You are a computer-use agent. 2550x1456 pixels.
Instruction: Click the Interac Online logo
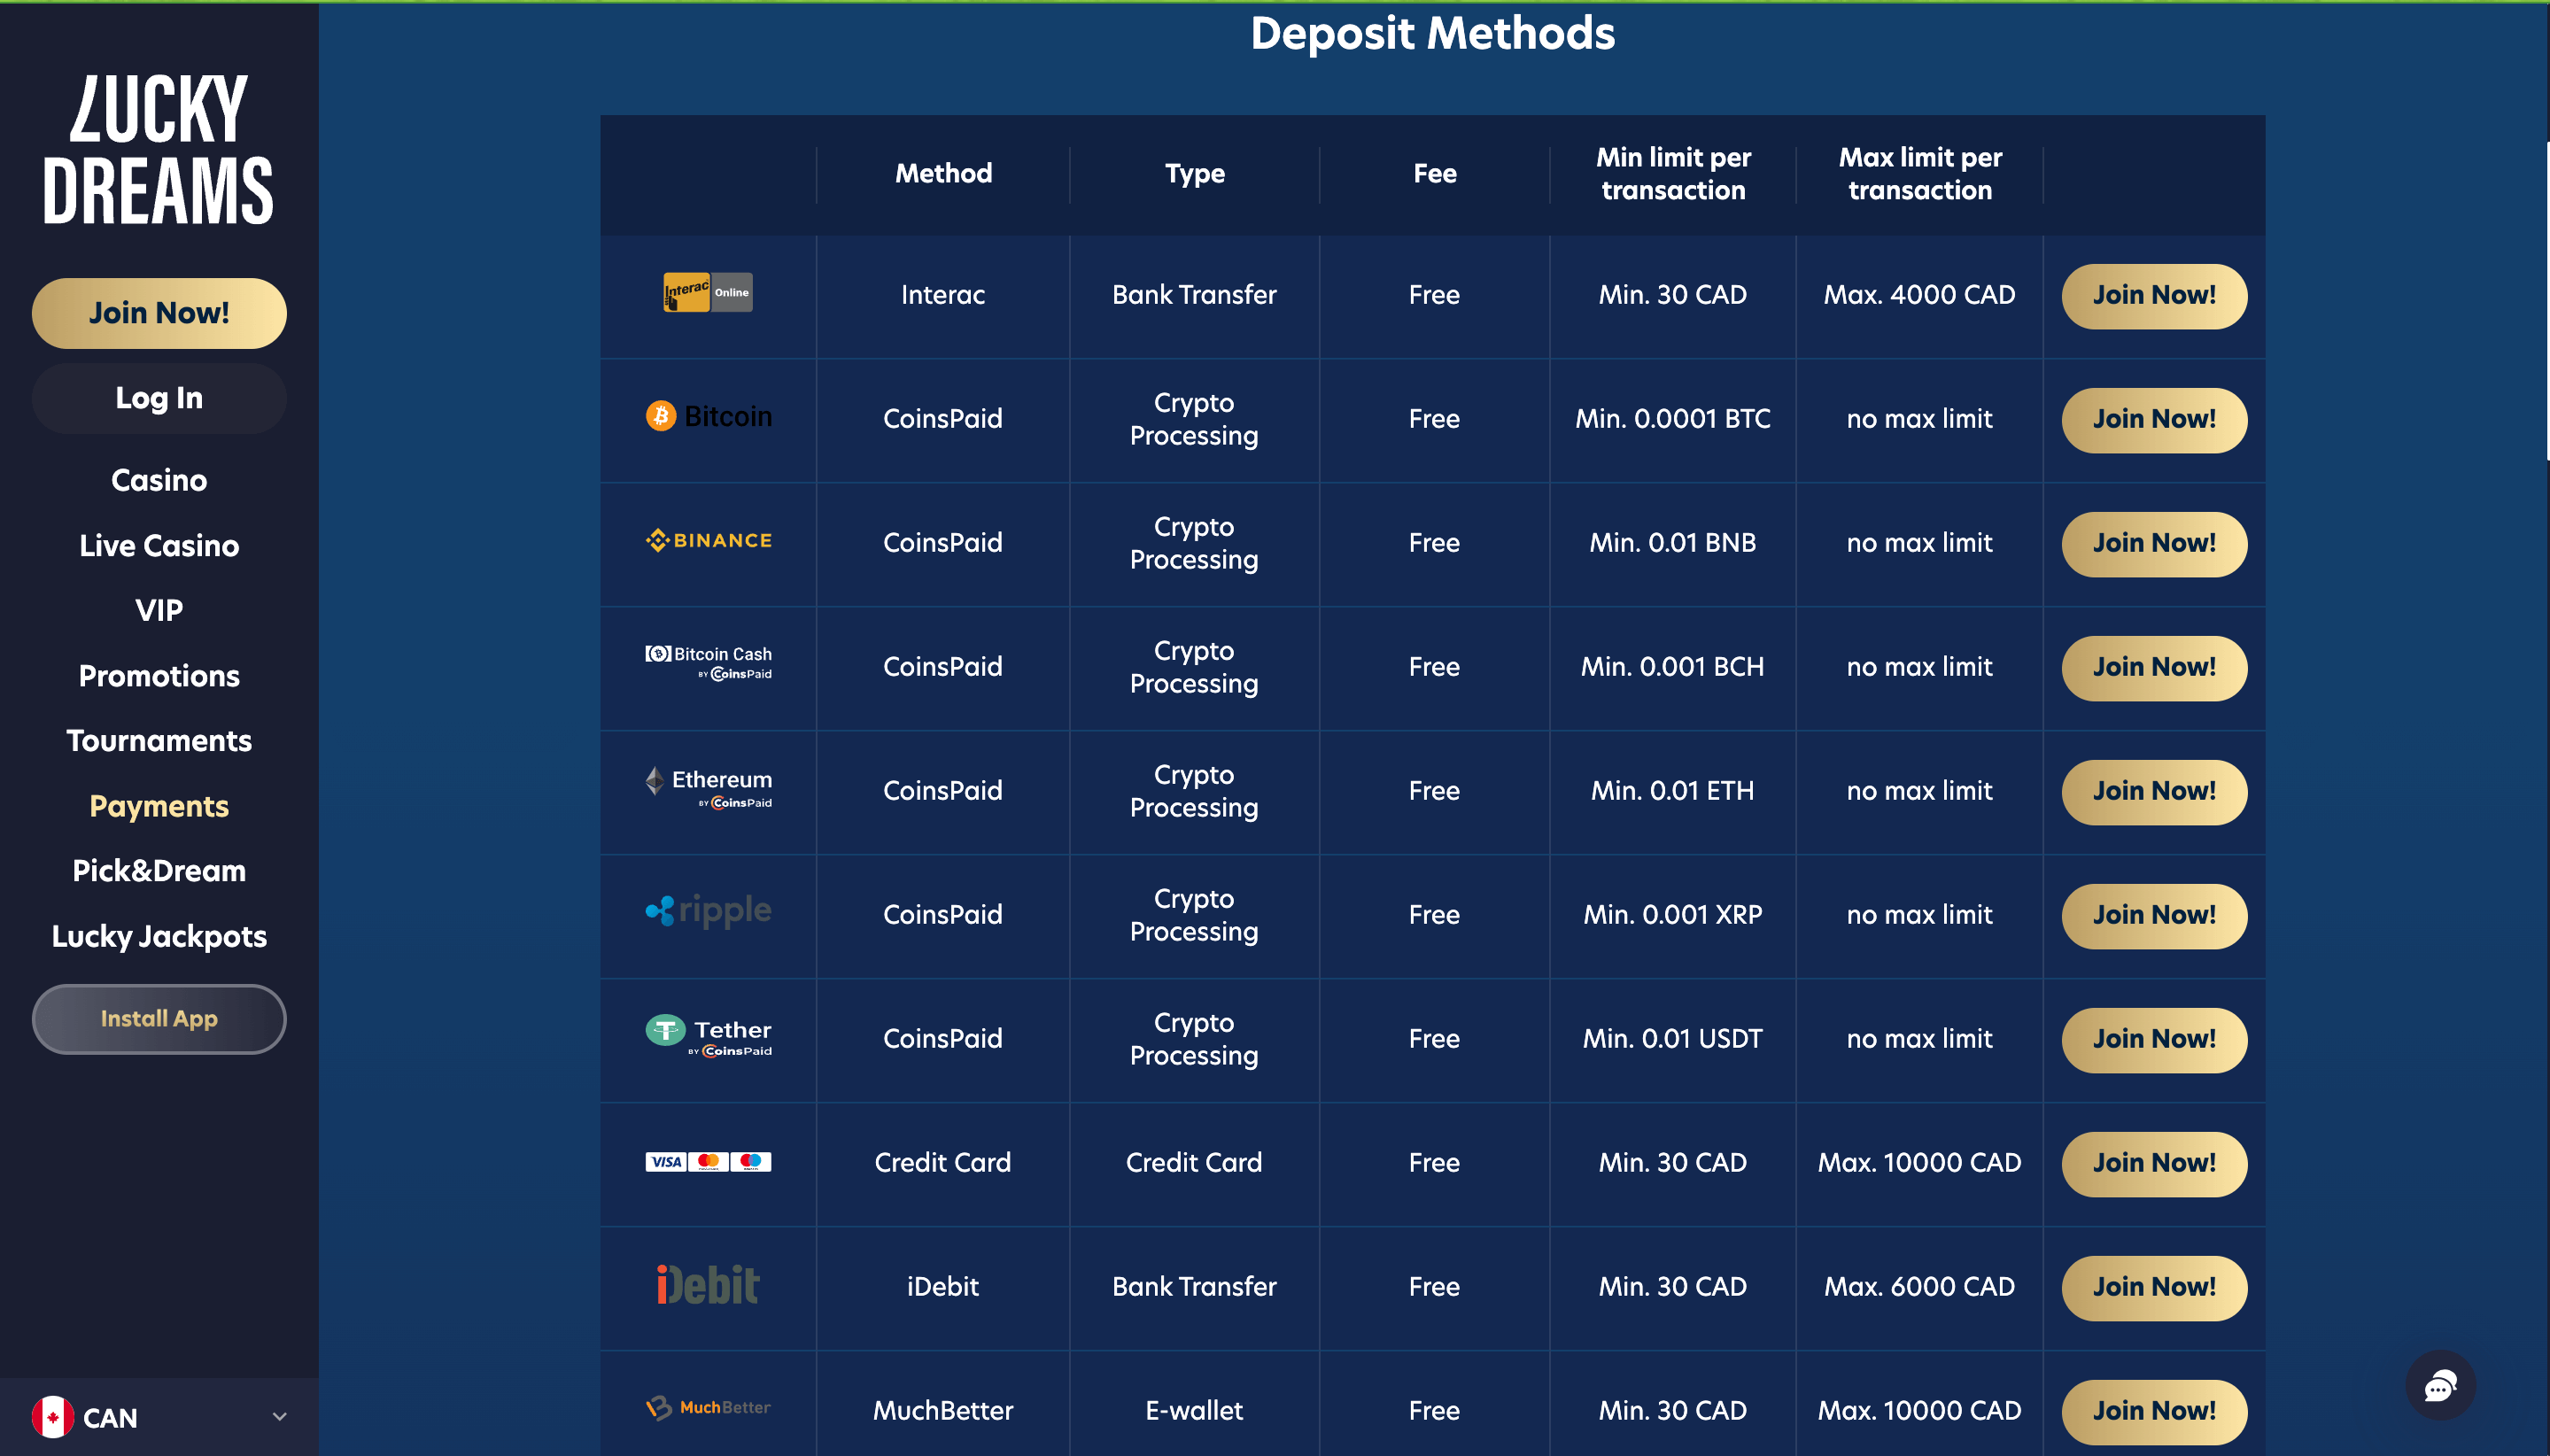[708, 292]
